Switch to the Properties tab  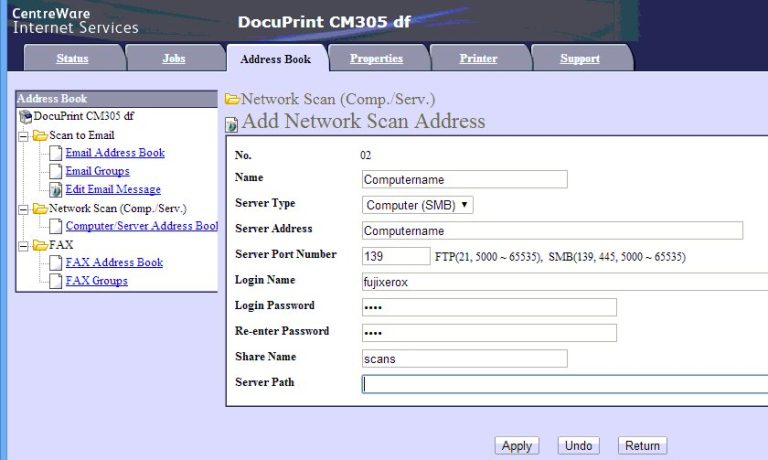pyautogui.click(x=377, y=59)
